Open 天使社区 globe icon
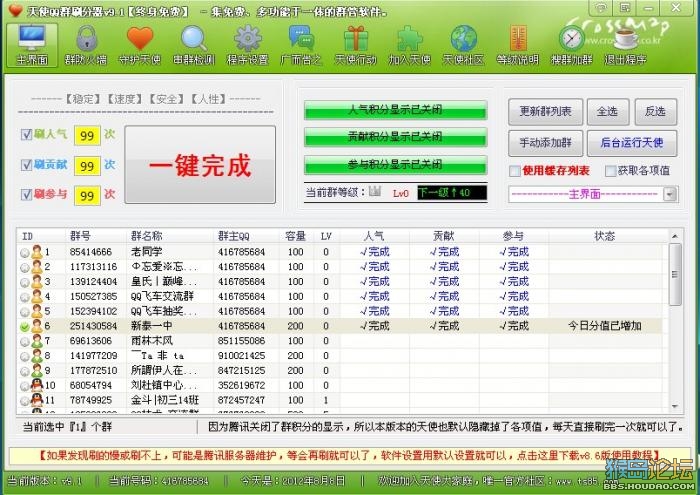700x495 pixels. coord(463,38)
